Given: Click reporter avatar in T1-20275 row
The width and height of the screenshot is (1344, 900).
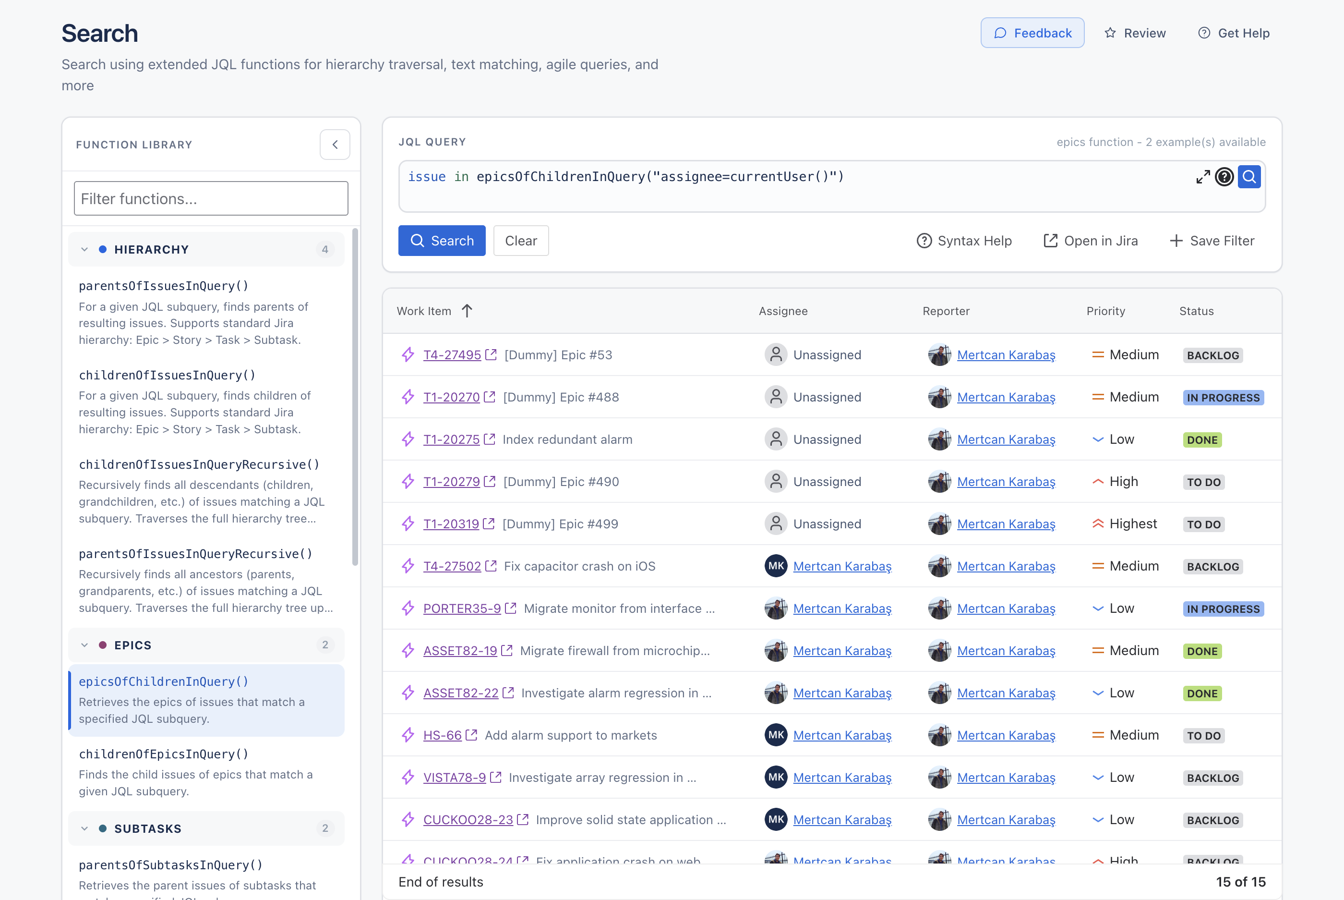Looking at the screenshot, I should coord(939,439).
